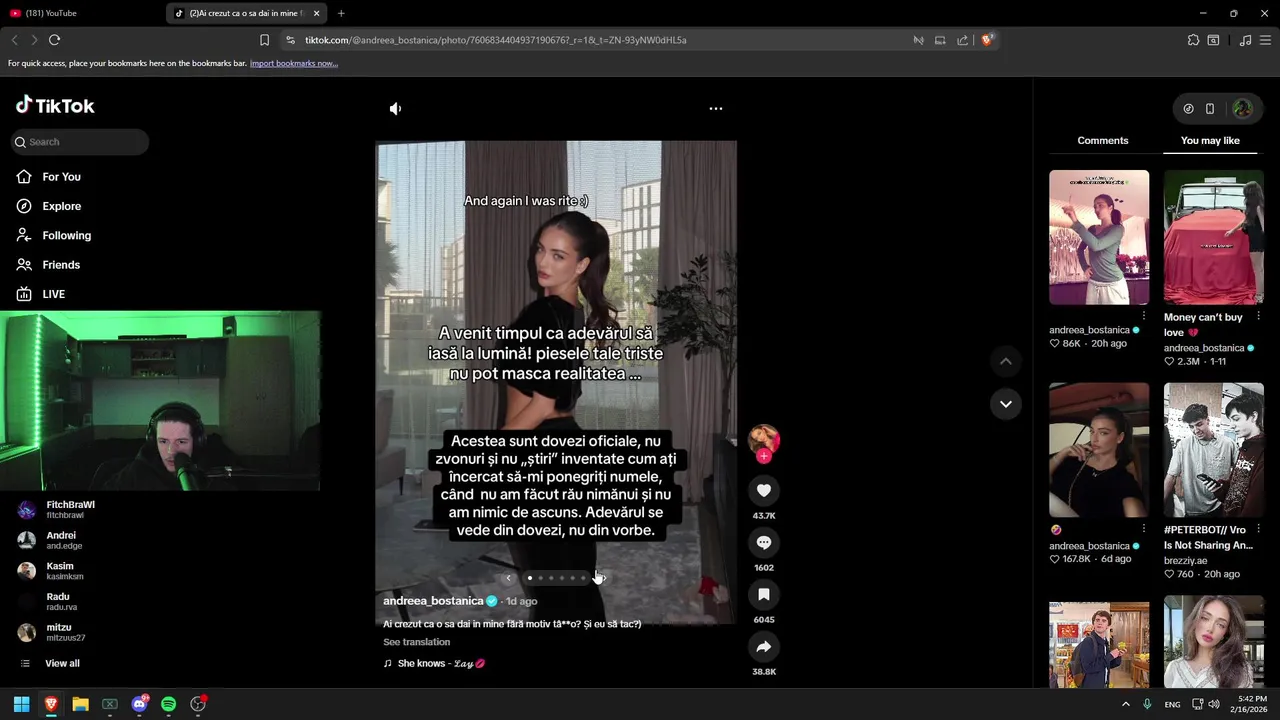Click the tiktok.com address bar URL
Image resolution: width=1280 pixels, height=720 pixels.
[496, 40]
